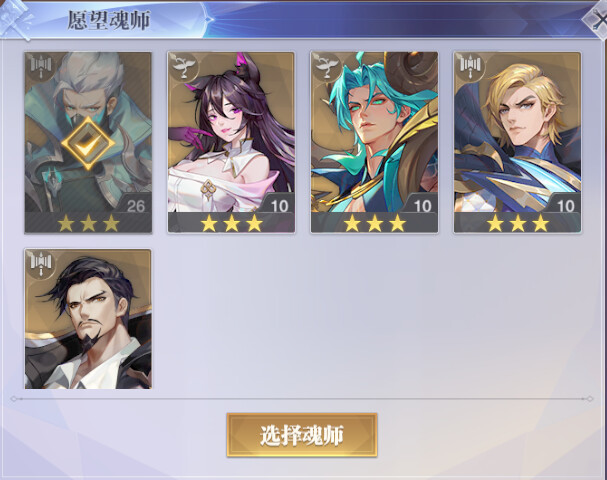Click the class icon on blonde-haired hero card
The width and height of the screenshot is (607, 480).
470,67
